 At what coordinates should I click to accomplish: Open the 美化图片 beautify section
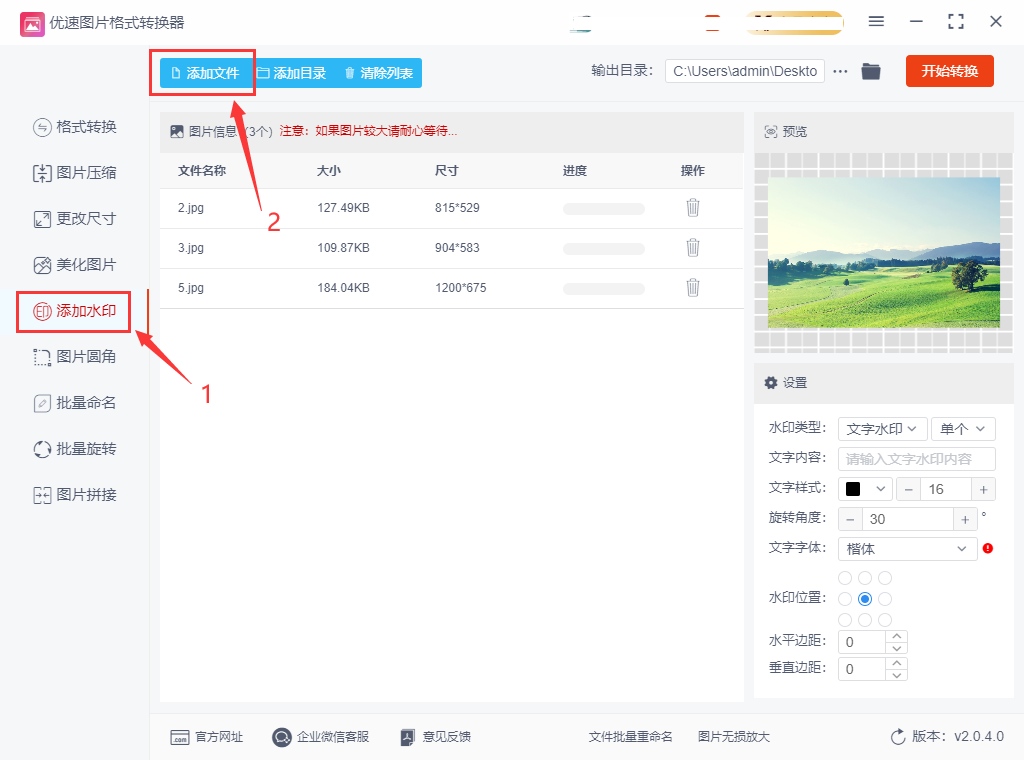[x=74, y=265]
